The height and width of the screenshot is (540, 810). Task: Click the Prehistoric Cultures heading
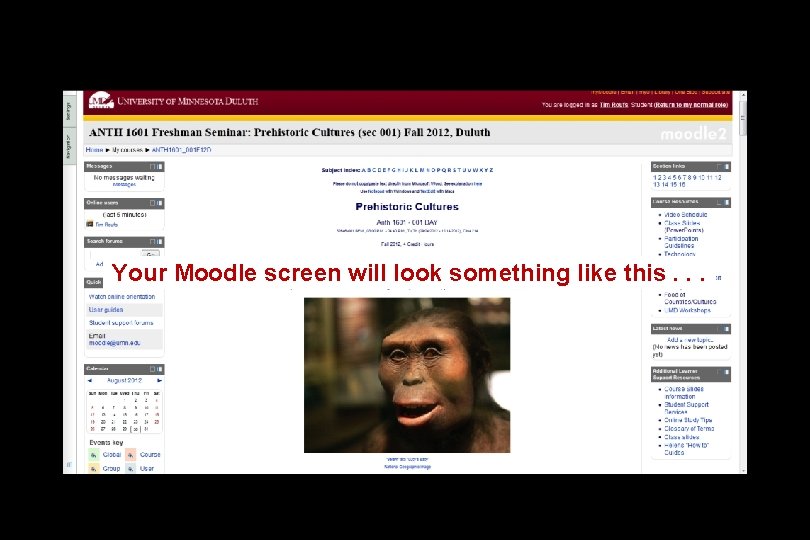pos(407,207)
